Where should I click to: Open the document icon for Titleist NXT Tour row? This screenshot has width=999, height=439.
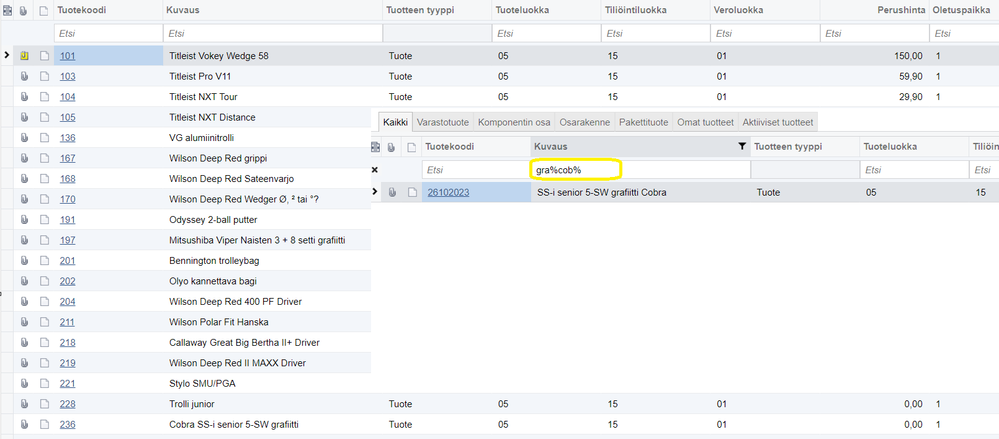point(44,97)
